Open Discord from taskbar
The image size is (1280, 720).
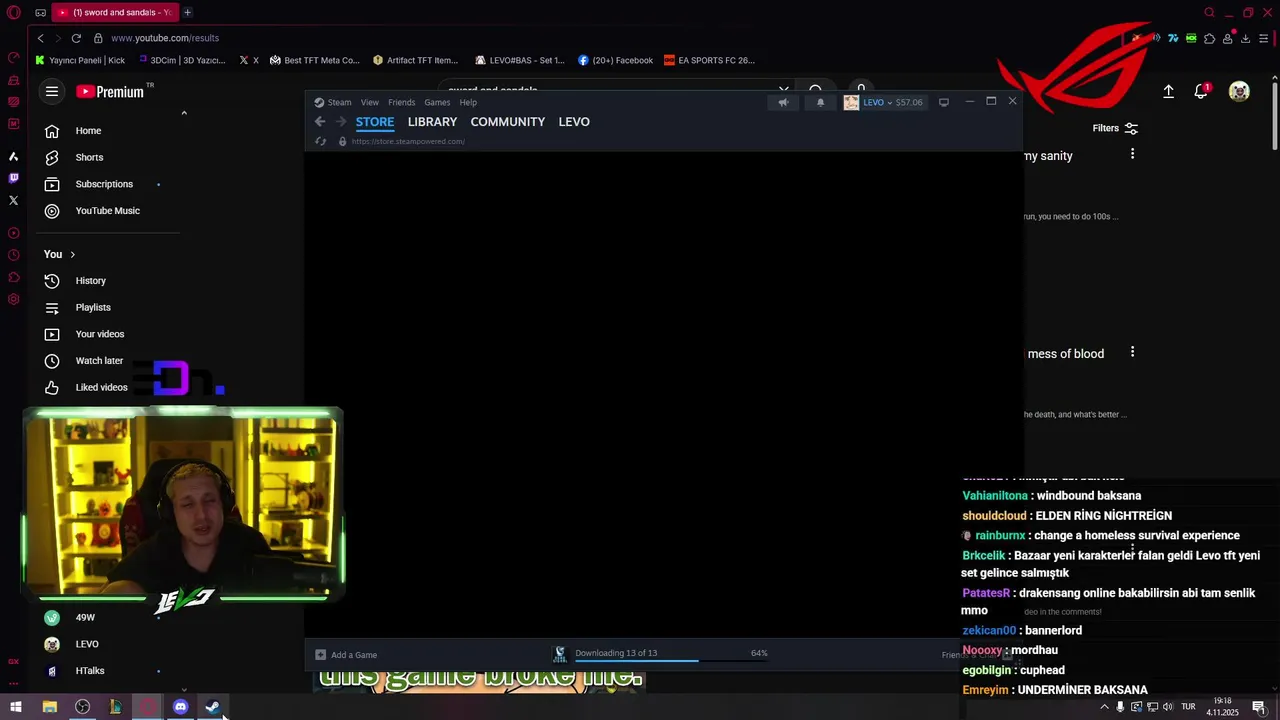point(180,707)
